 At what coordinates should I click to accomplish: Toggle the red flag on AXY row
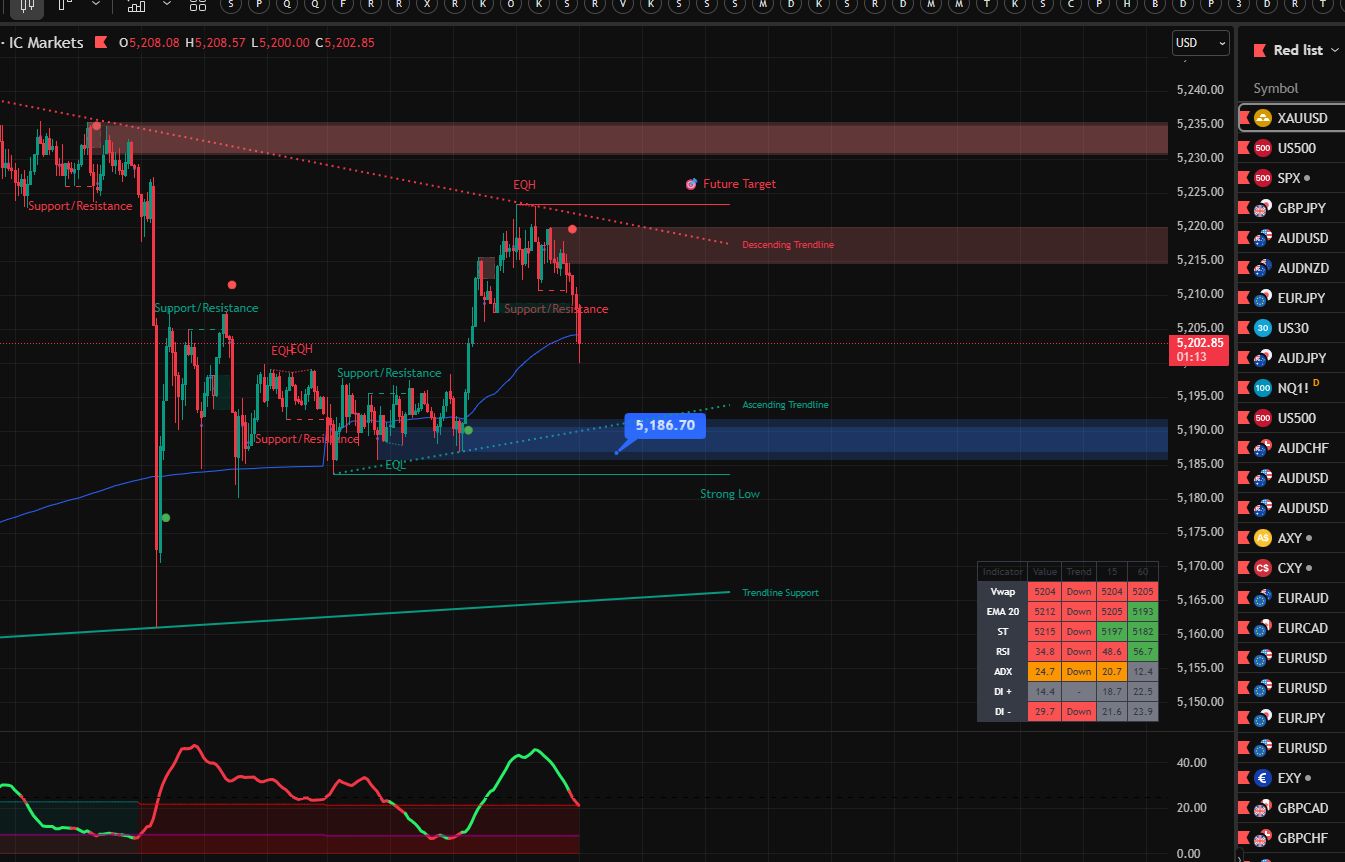(x=1244, y=538)
